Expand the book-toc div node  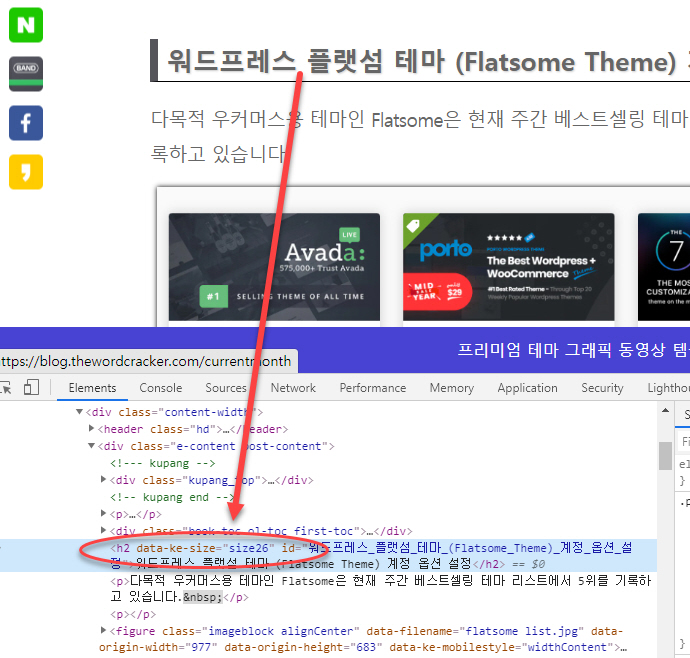[x=103, y=530]
